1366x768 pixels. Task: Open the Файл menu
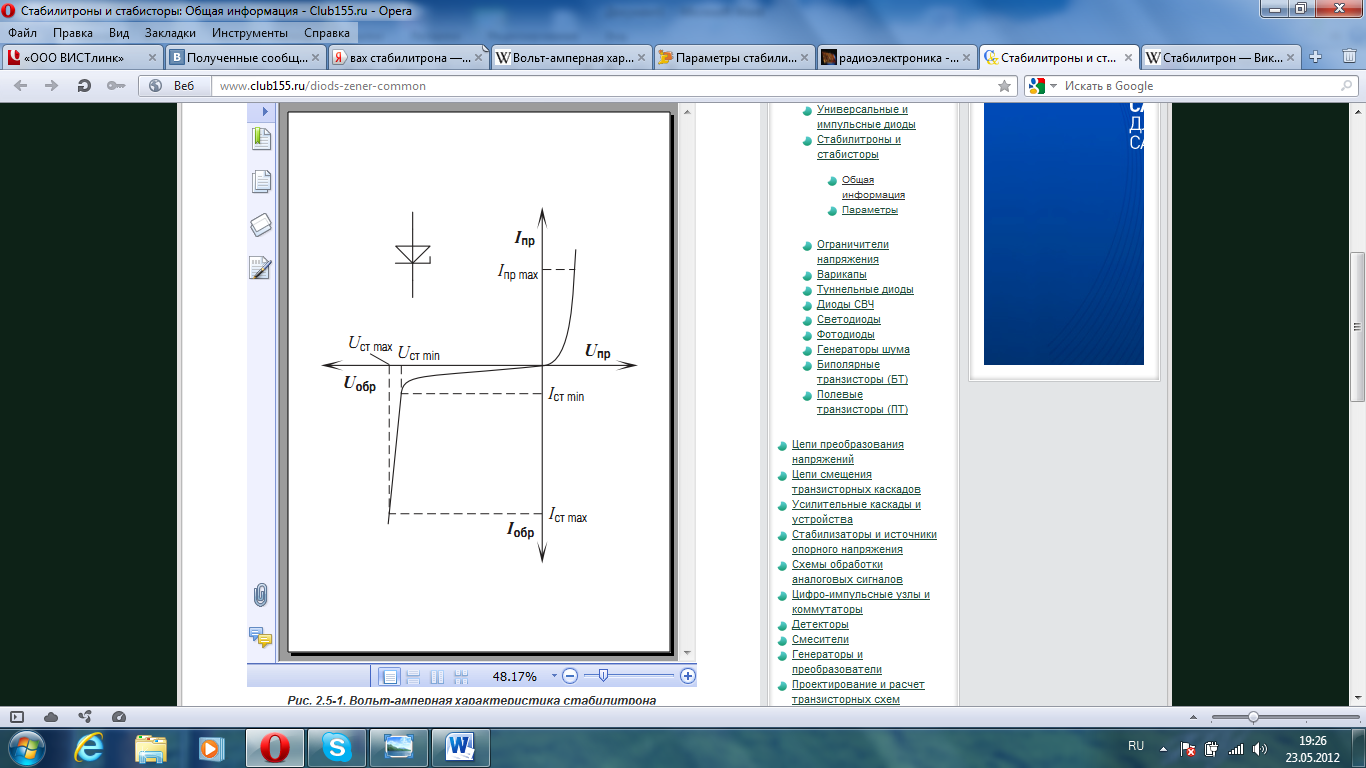click(x=22, y=33)
